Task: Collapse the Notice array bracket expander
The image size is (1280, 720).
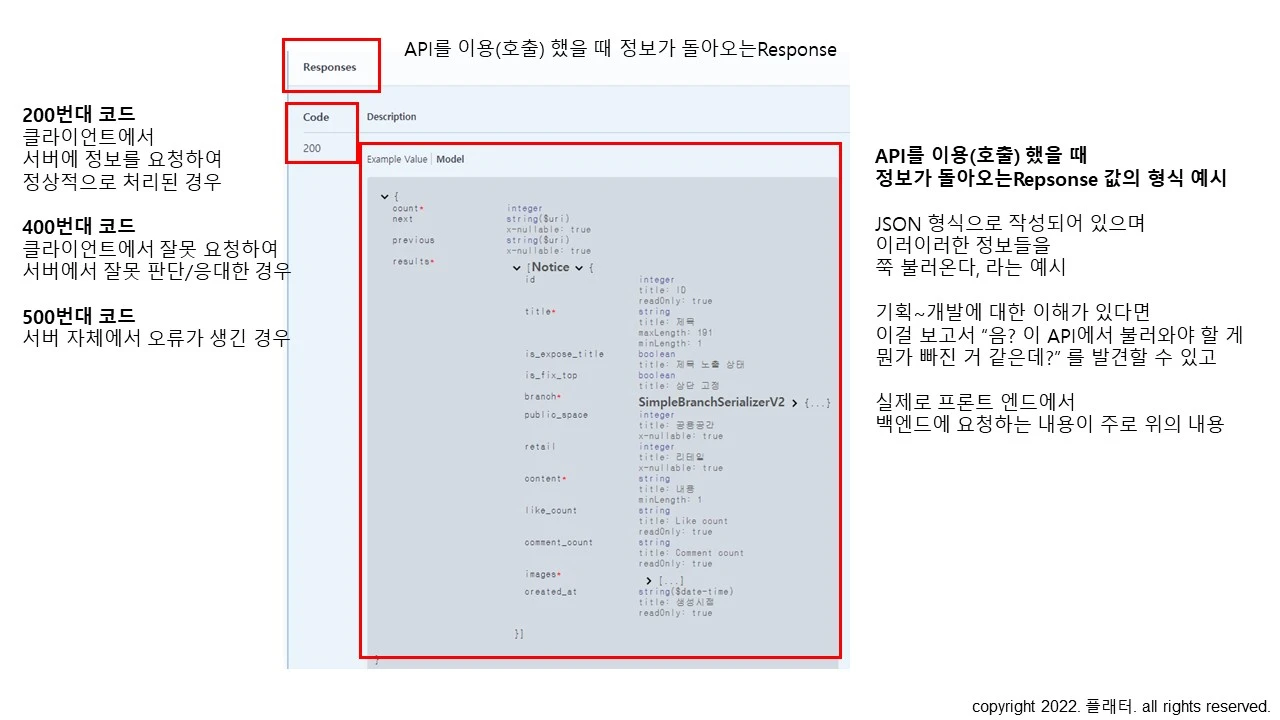Action: pos(516,268)
